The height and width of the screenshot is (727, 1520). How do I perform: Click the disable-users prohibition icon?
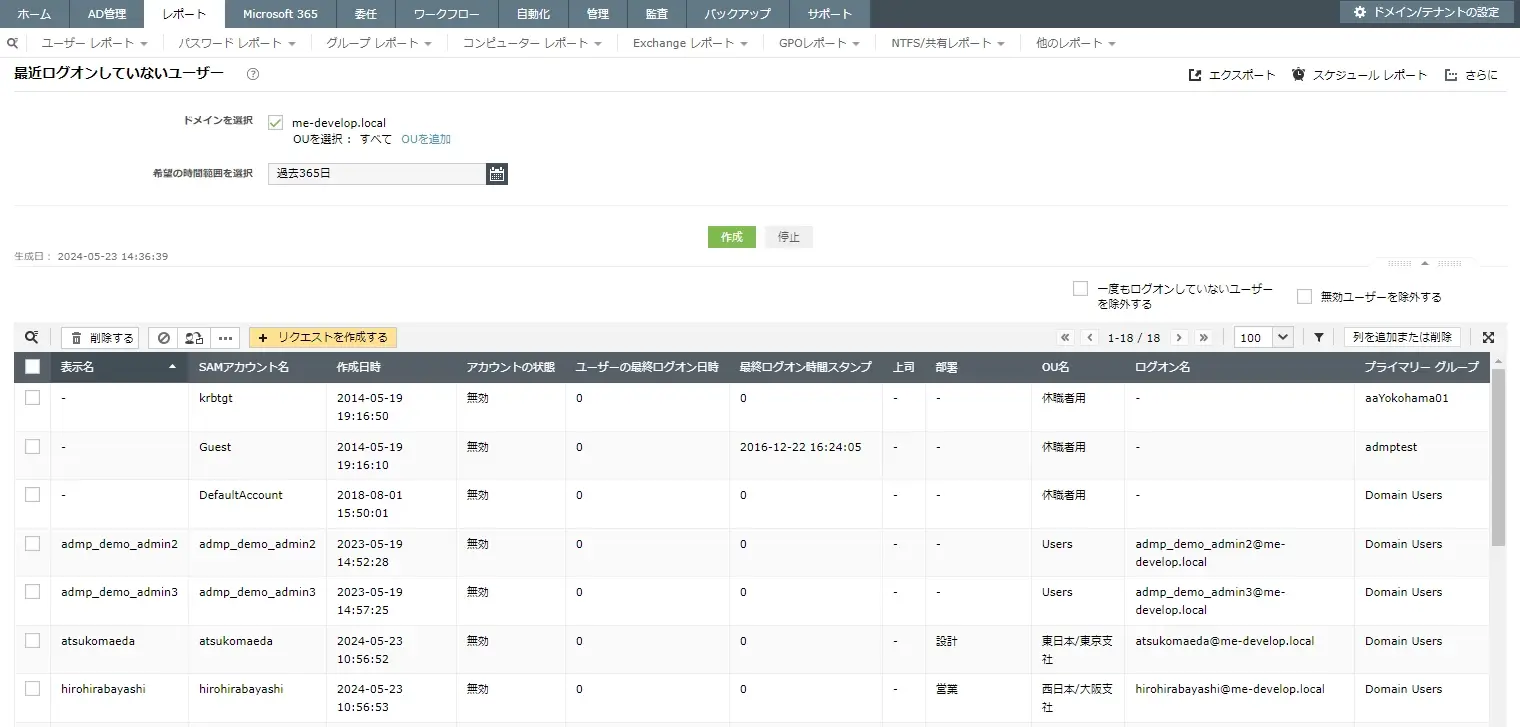point(163,338)
